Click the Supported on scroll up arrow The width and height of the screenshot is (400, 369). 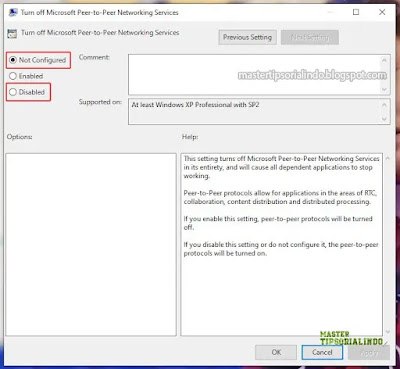[384, 105]
